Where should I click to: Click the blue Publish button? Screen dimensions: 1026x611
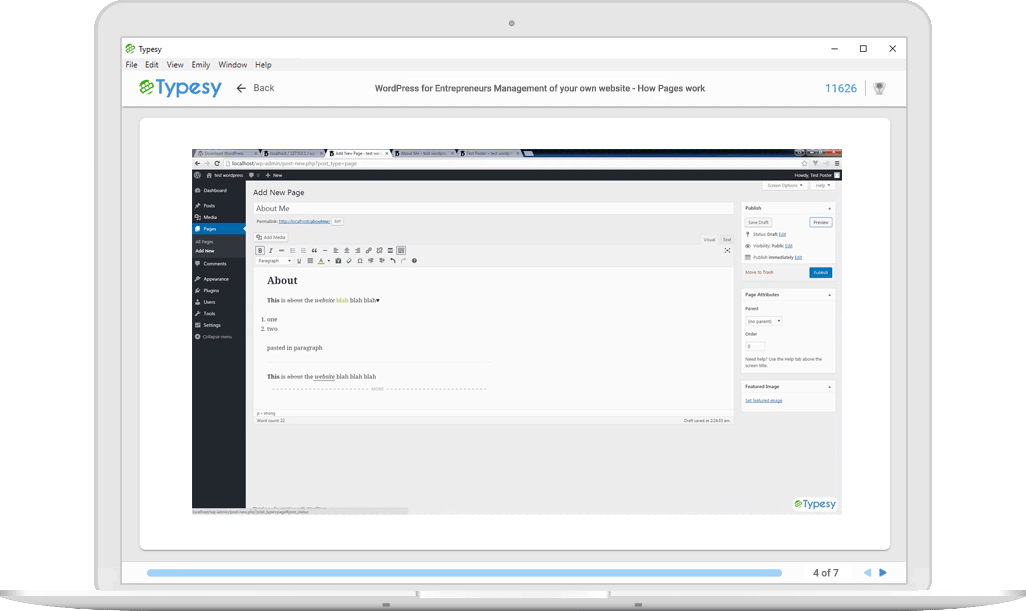[x=821, y=273]
